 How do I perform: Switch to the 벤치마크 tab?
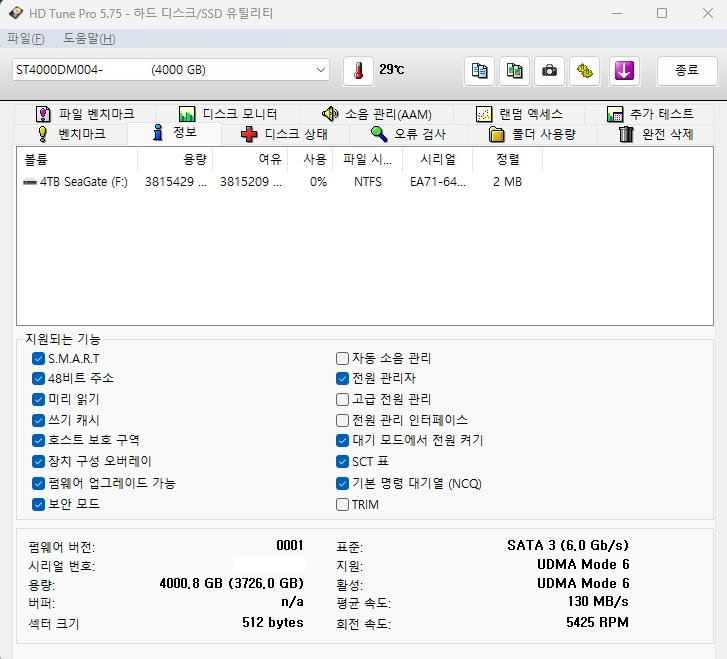coord(71,134)
